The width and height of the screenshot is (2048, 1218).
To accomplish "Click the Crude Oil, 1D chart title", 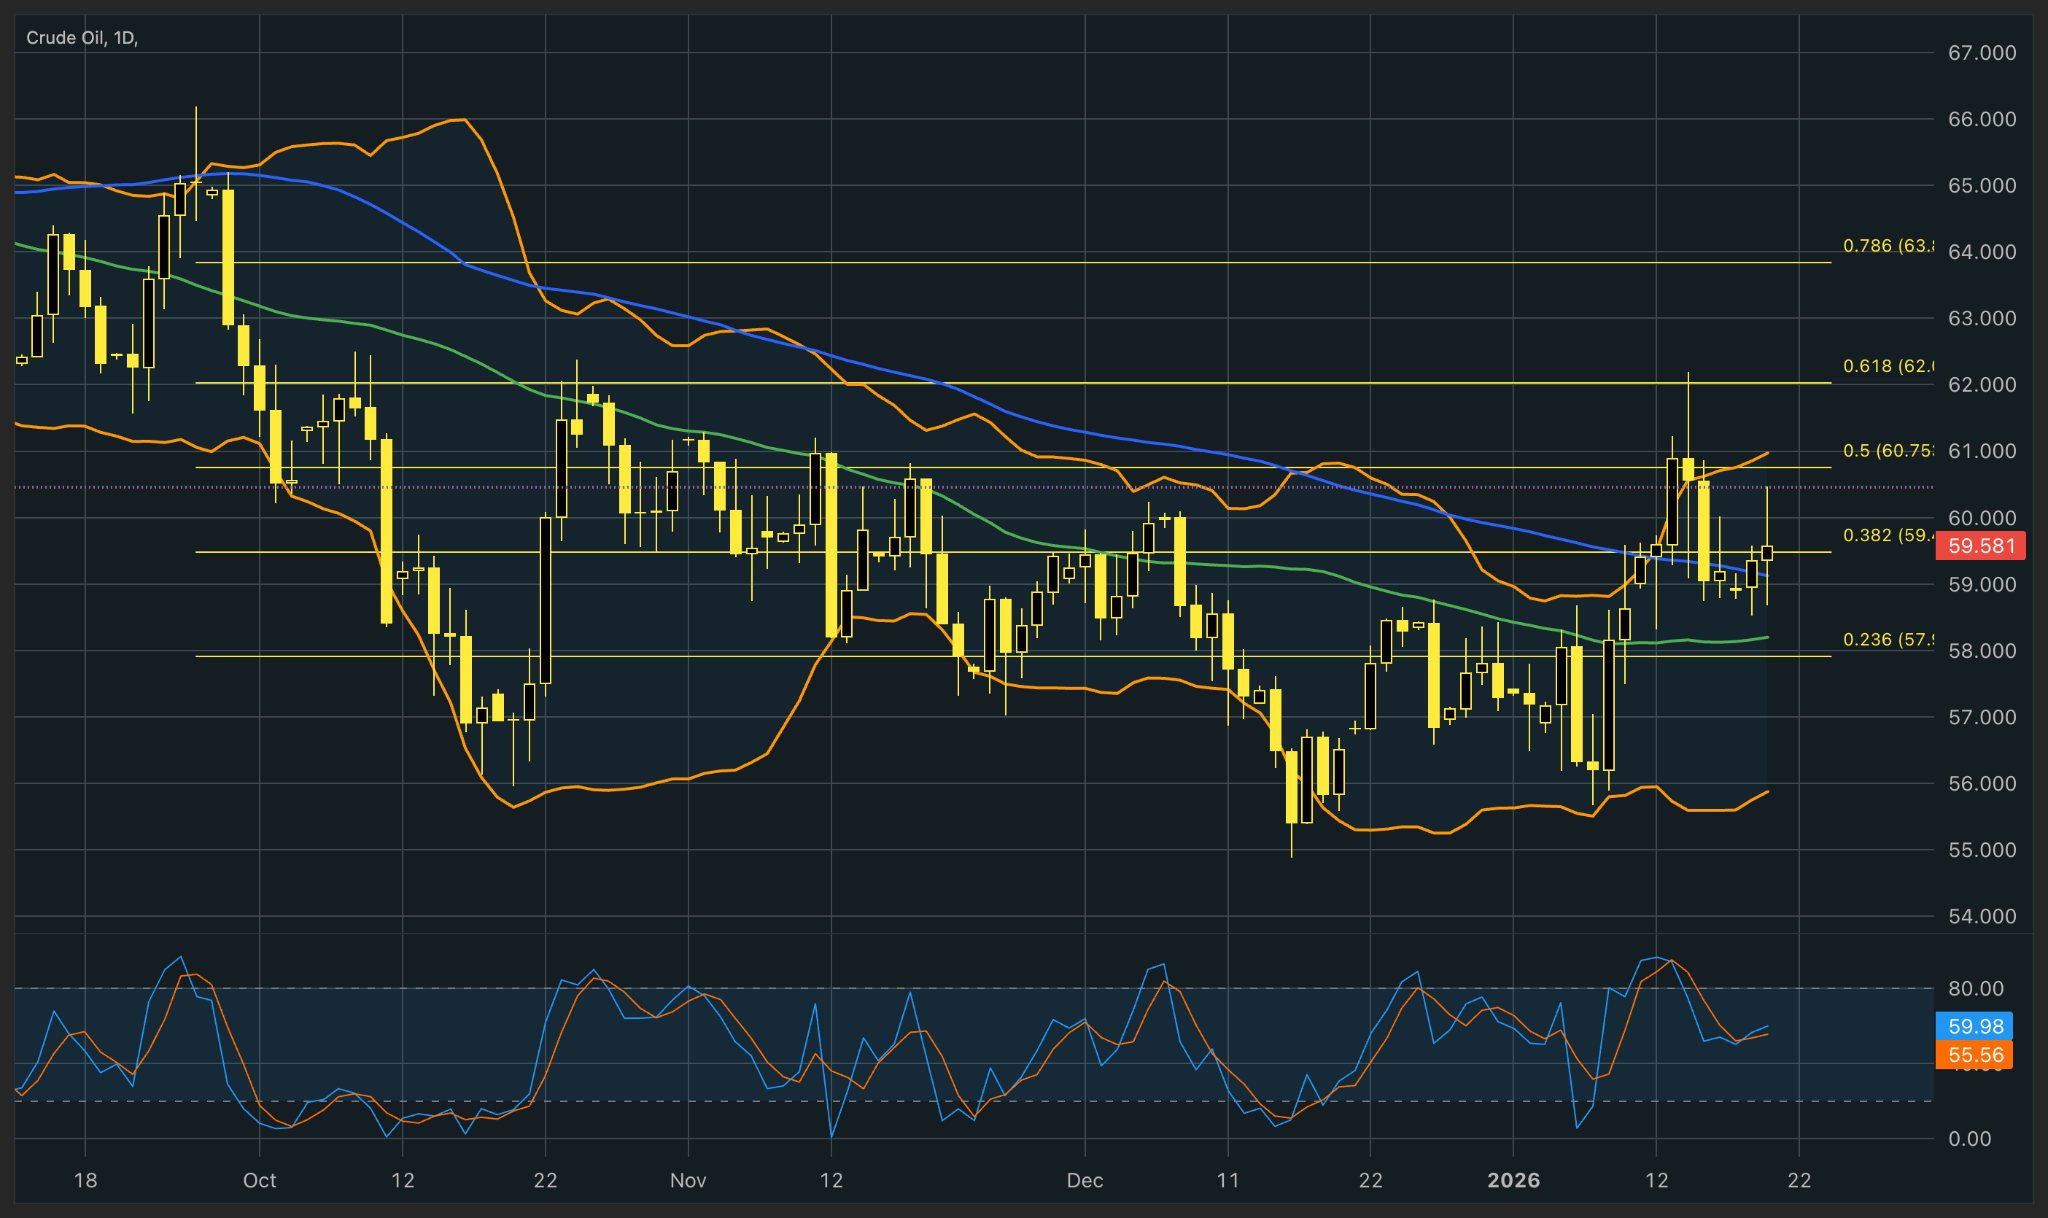I will coord(81,38).
